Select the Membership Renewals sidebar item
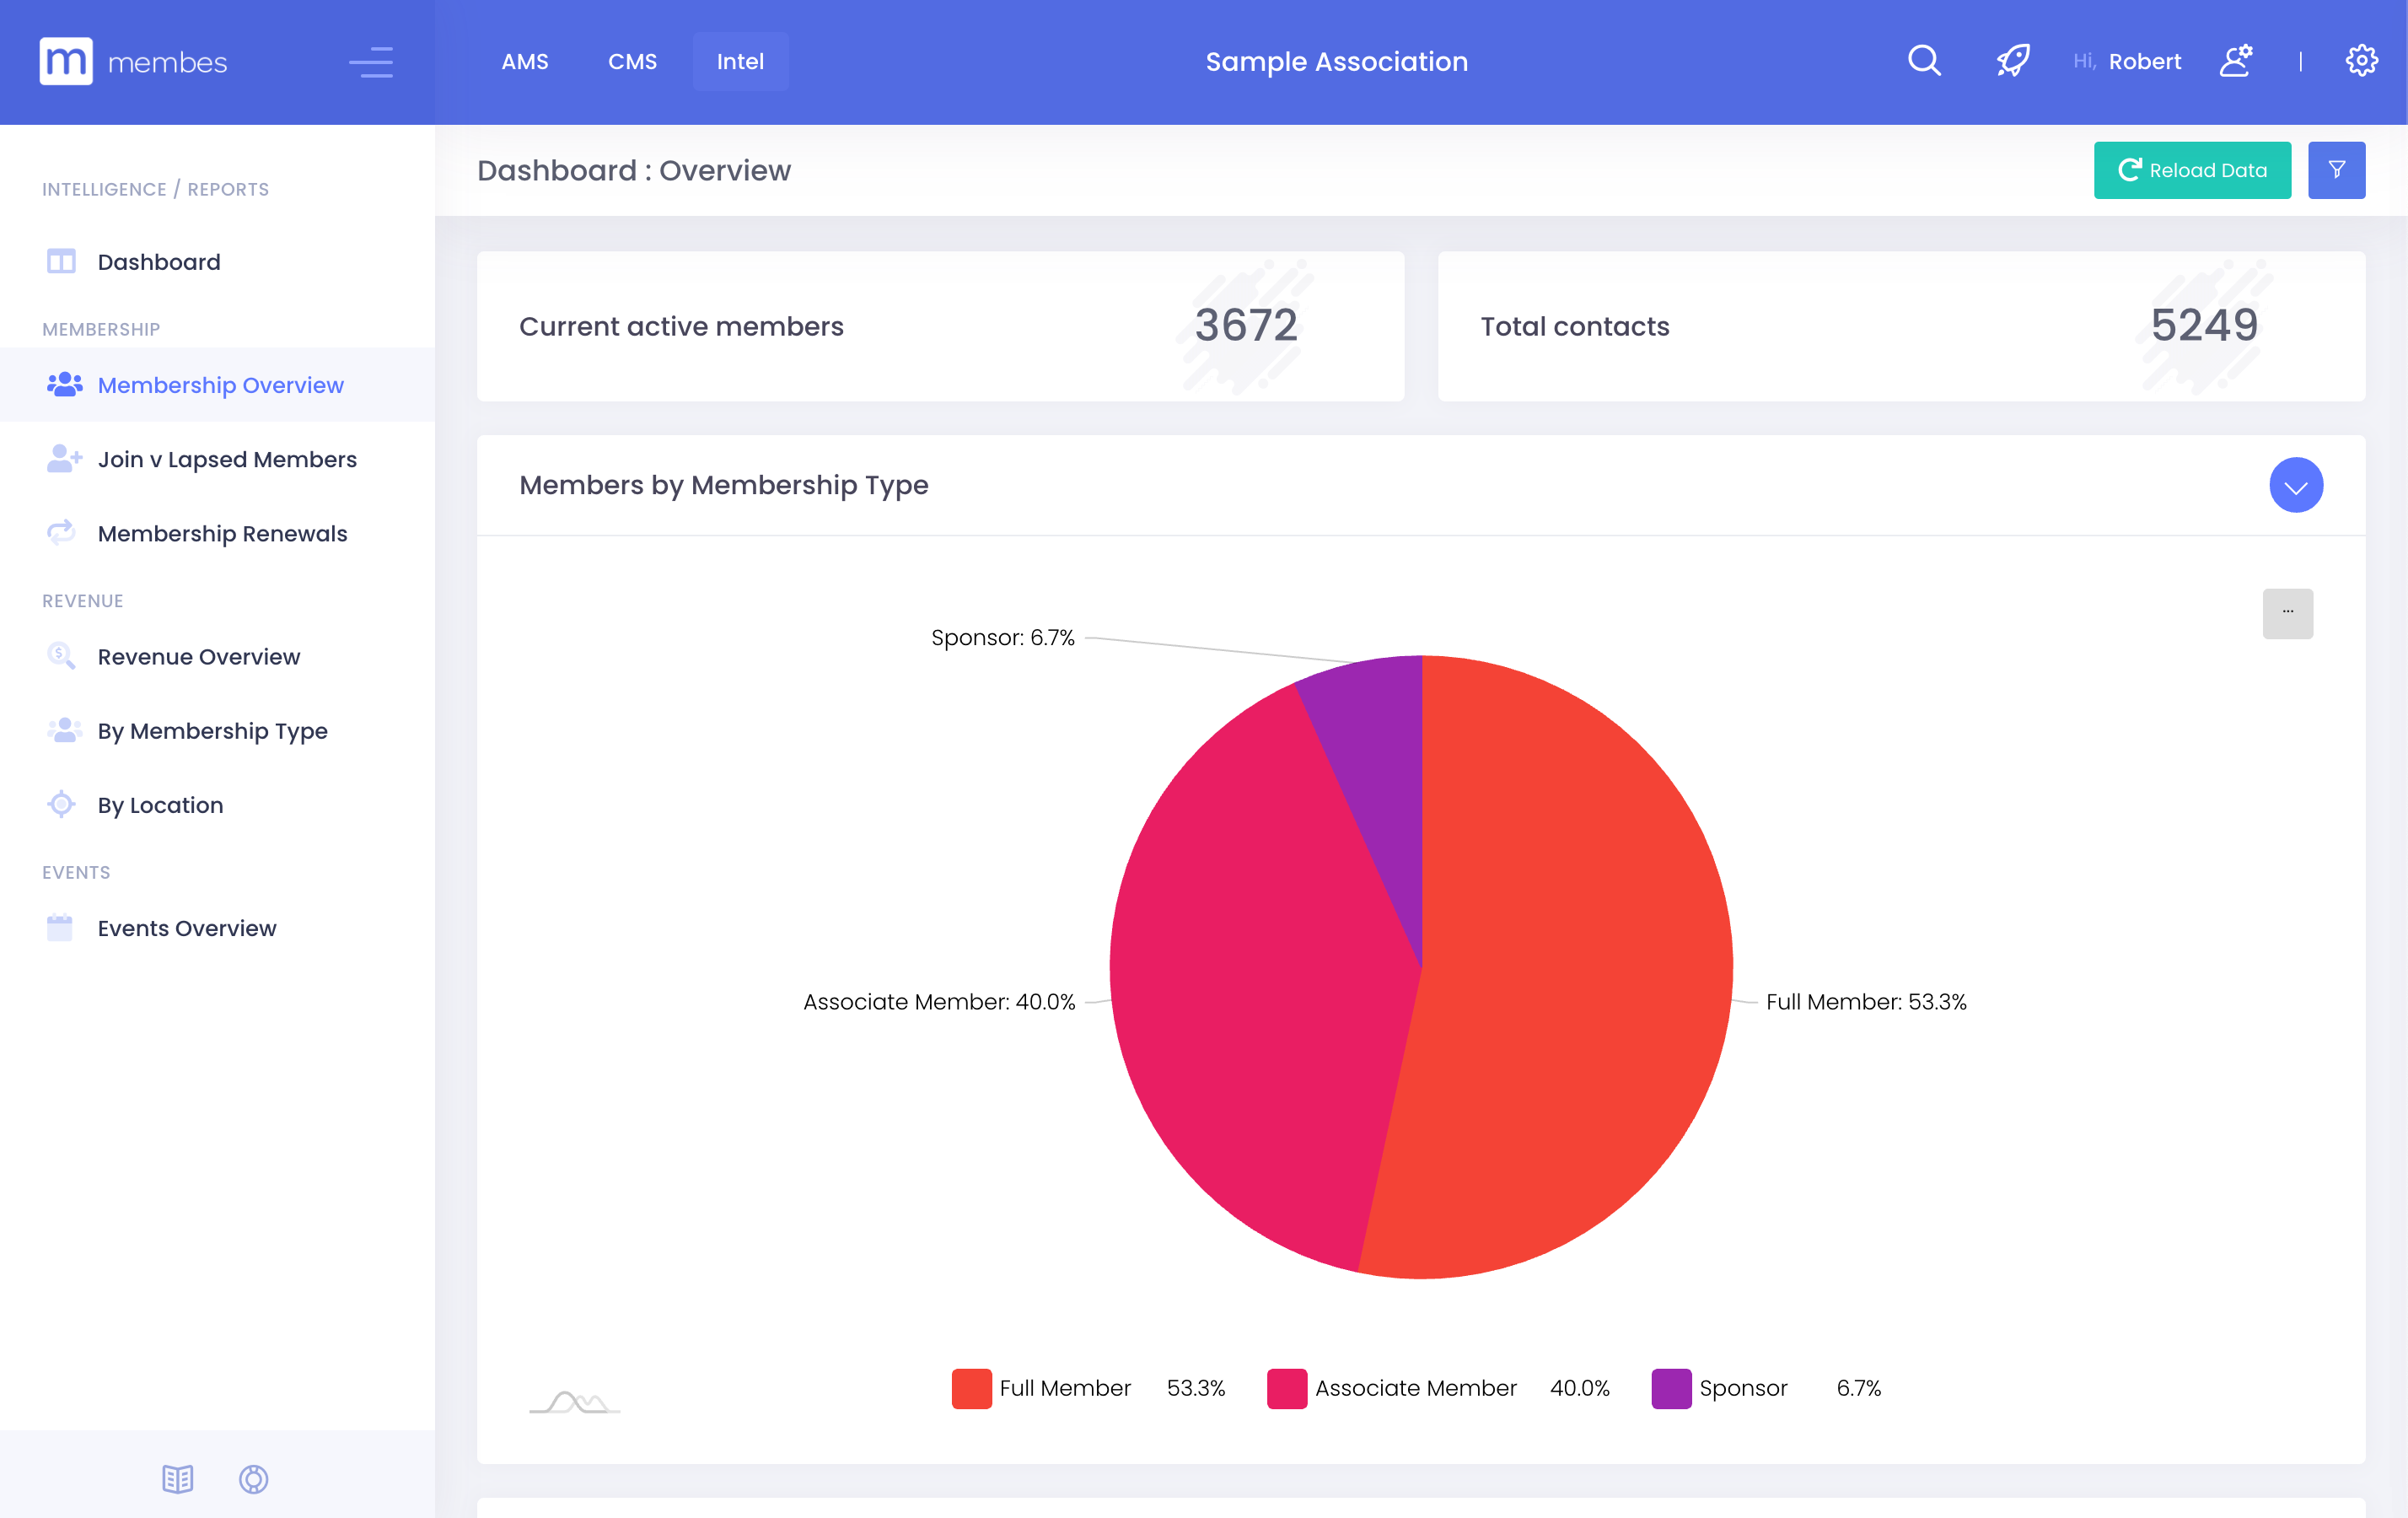The width and height of the screenshot is (2408, 1518). 222,533
